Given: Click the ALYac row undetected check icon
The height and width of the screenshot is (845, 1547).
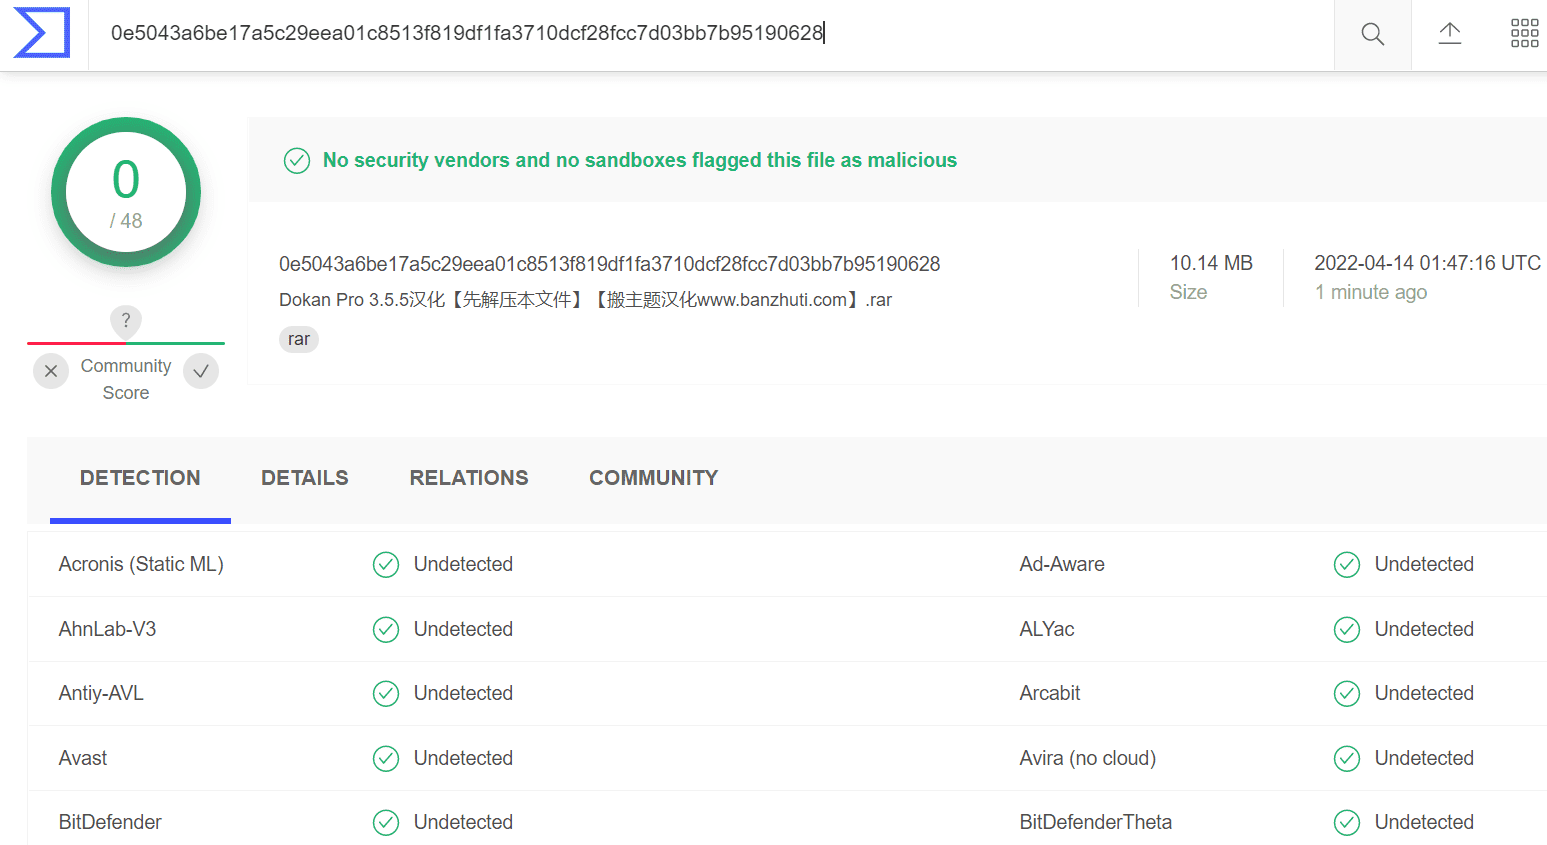Looking at the screenshot, I should [x=1347, y=629].
